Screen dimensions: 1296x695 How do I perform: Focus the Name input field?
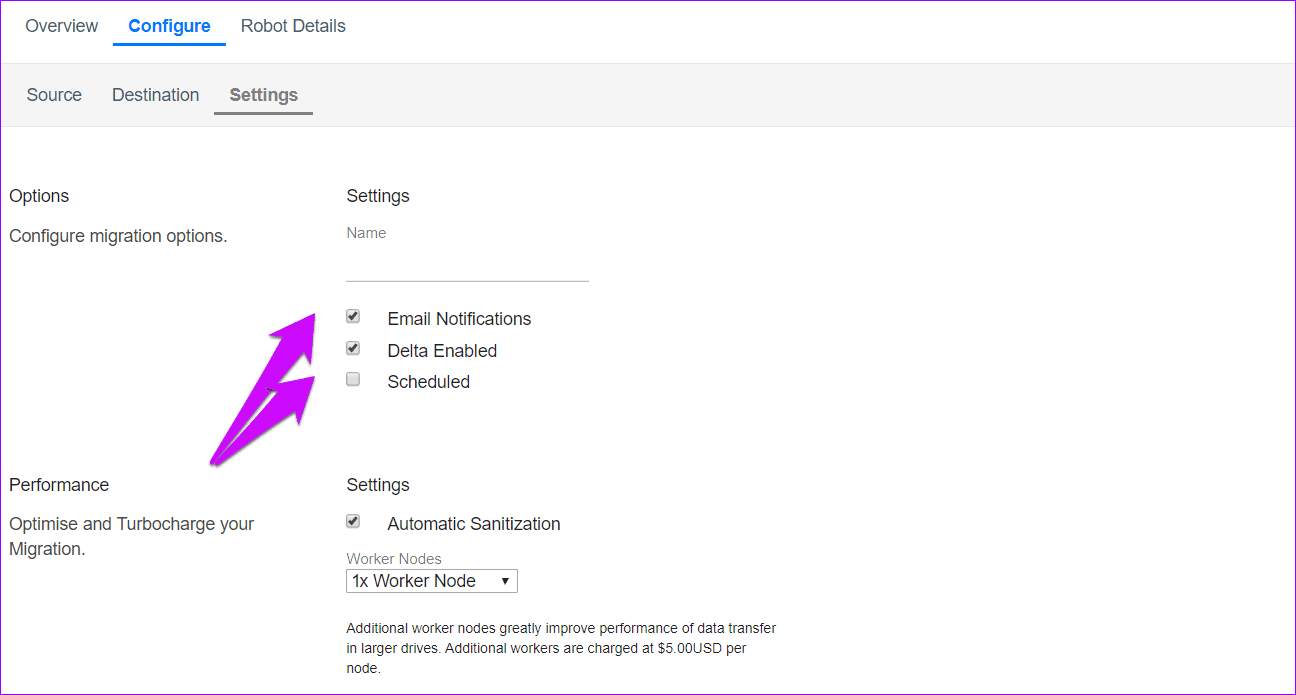tap(467, 267)
